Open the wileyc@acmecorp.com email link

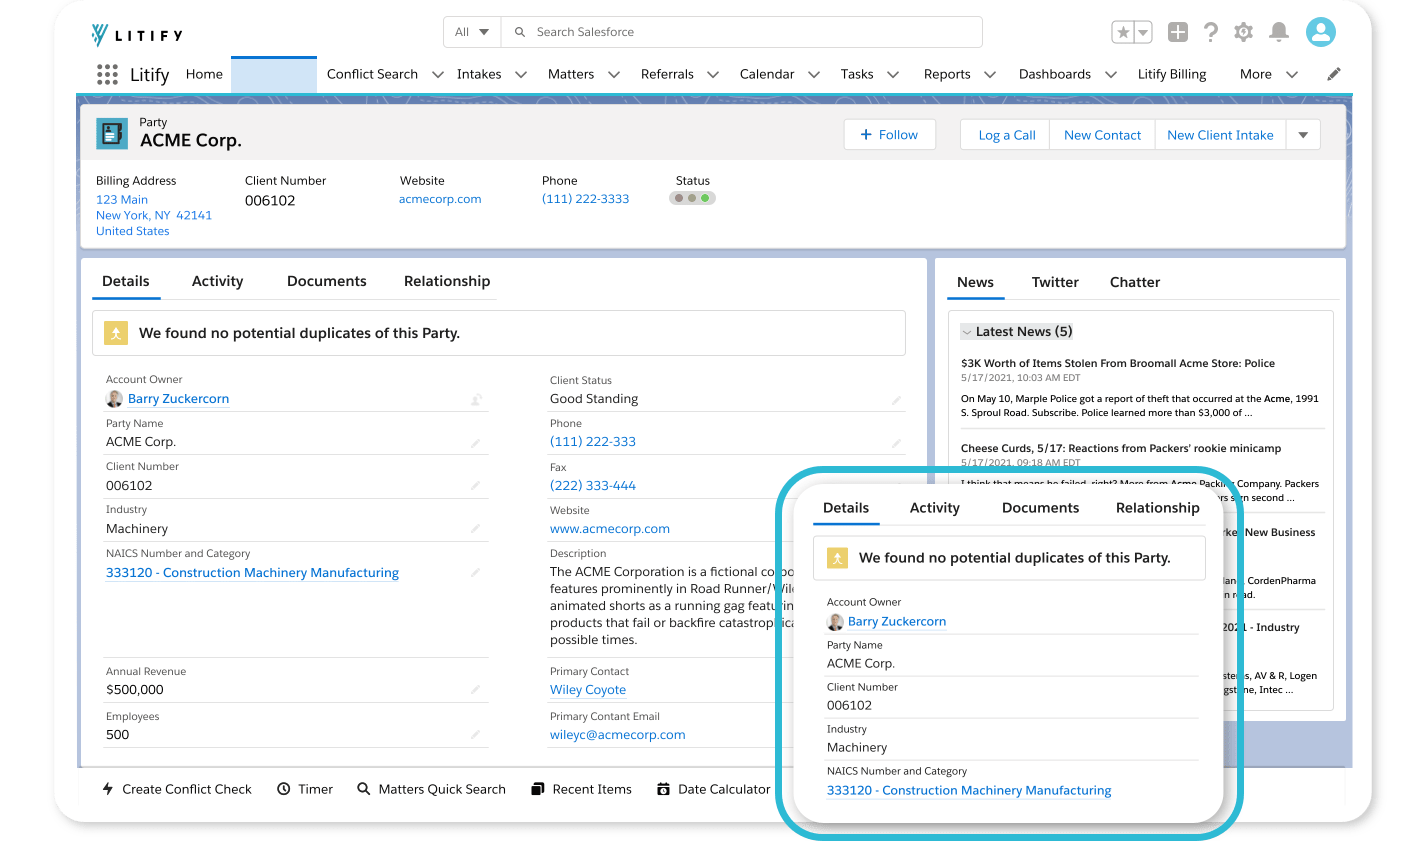(617, 735)
